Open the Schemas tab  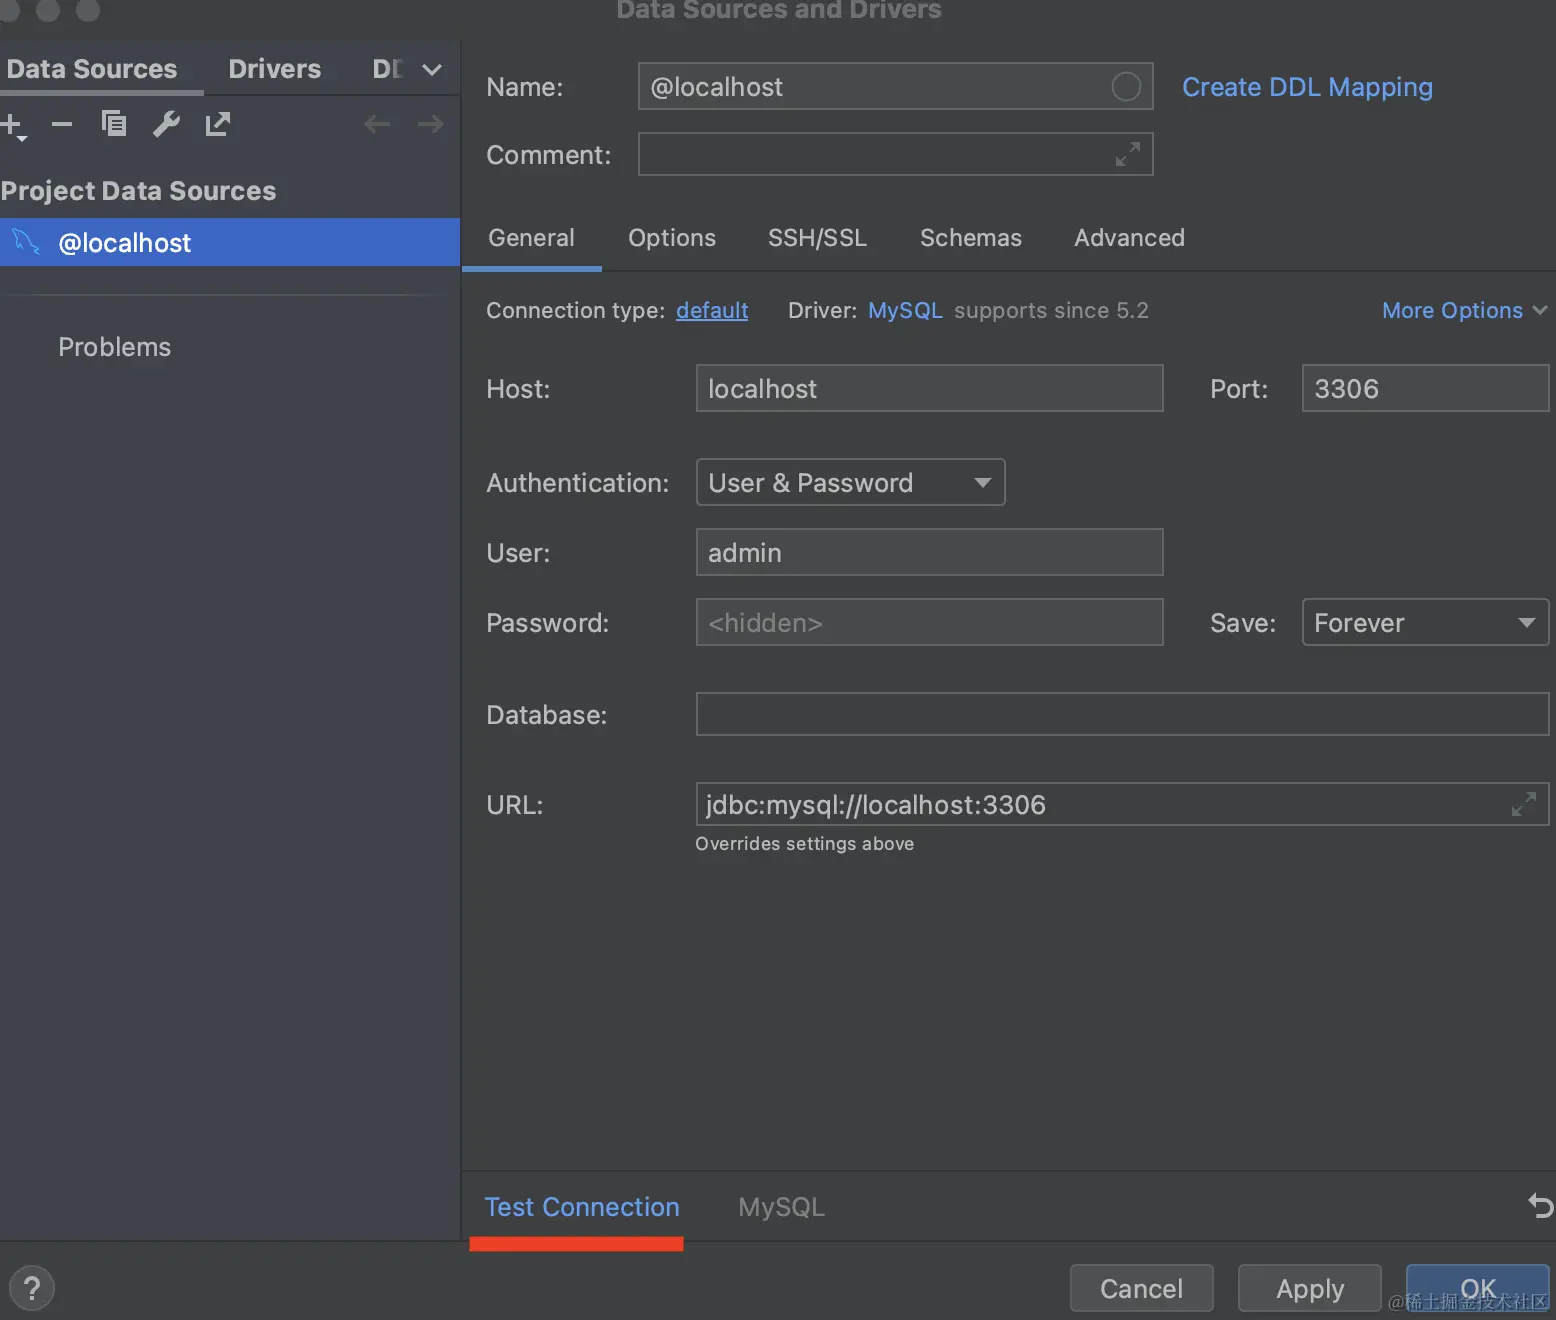971,238
